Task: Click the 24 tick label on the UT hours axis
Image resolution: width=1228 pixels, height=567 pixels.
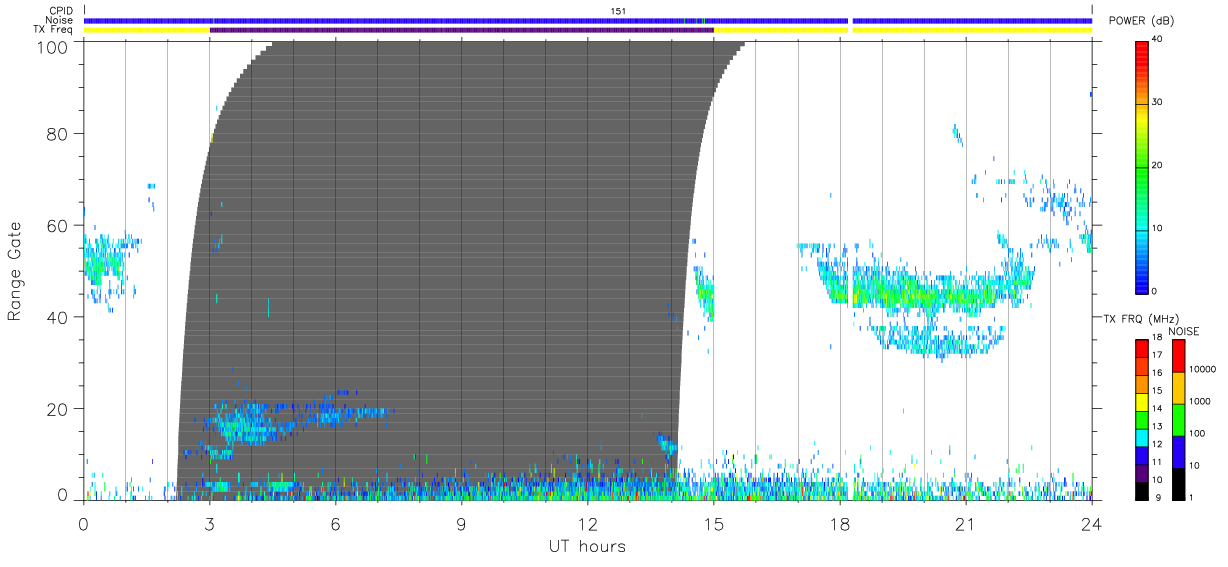Action: [1091, 524]
